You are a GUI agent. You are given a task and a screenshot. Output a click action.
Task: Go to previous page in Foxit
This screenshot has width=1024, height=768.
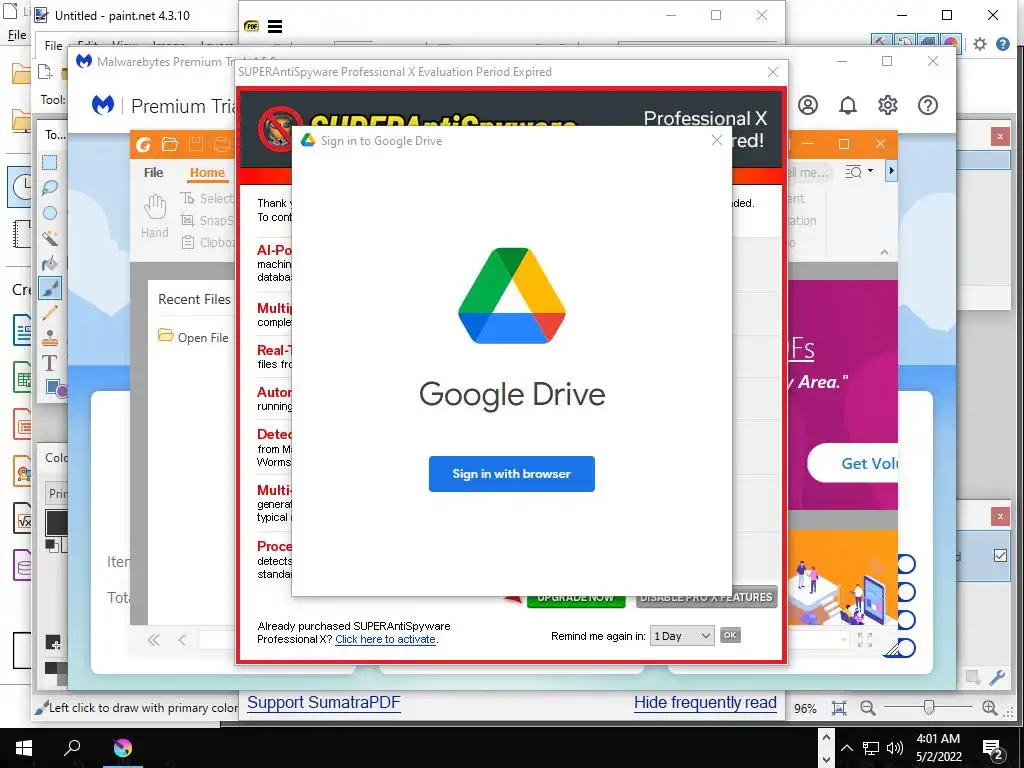(x=182, y=640)
